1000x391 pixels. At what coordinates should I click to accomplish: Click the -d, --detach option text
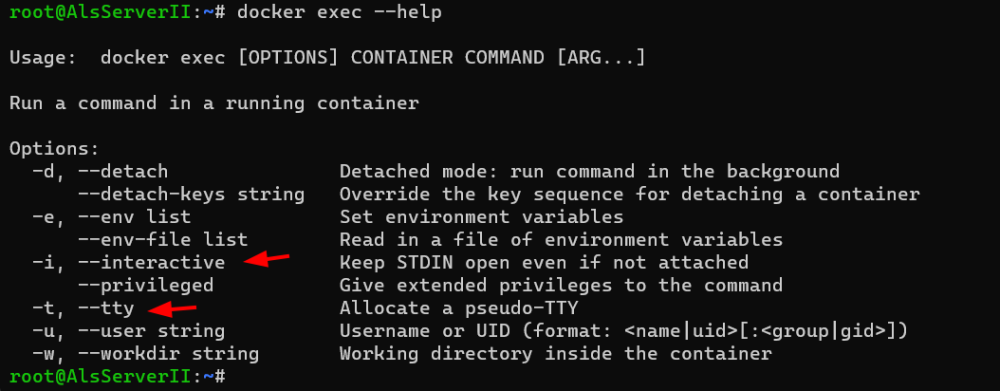pos(100,172)
